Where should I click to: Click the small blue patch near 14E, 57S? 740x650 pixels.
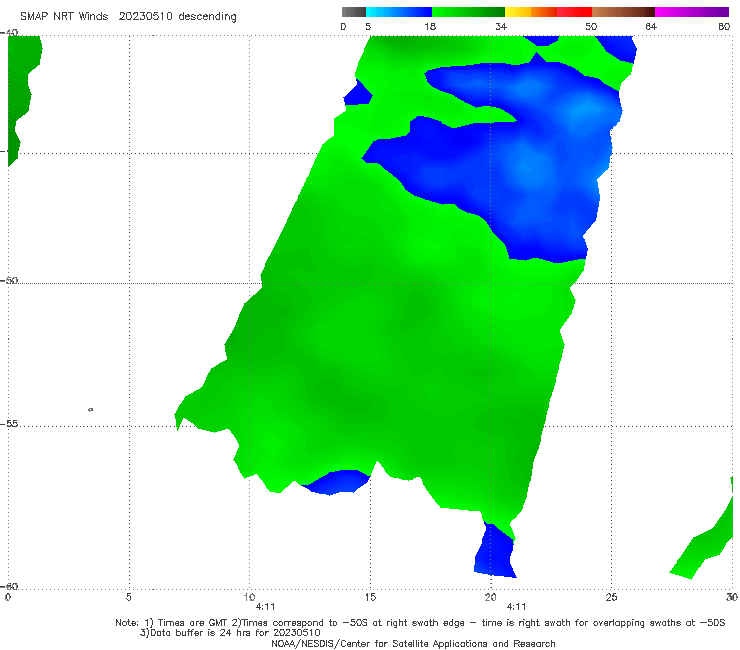336,482
